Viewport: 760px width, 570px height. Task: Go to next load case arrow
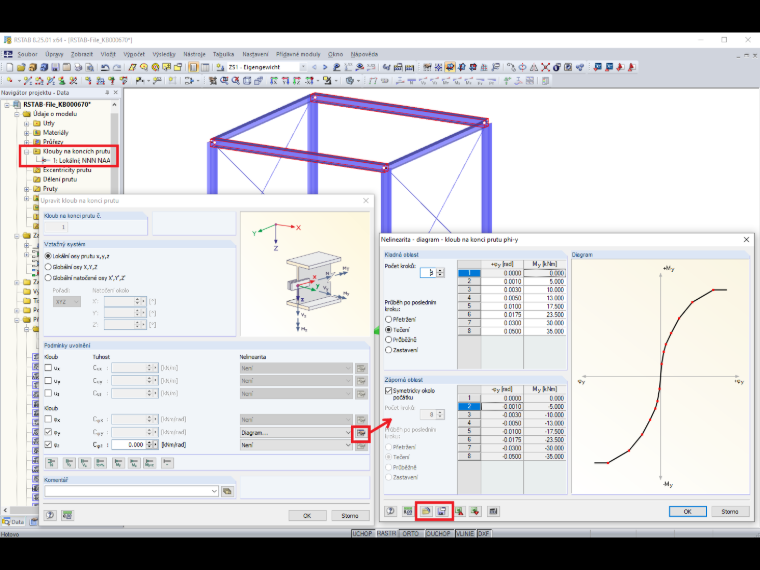coord(325,67)
